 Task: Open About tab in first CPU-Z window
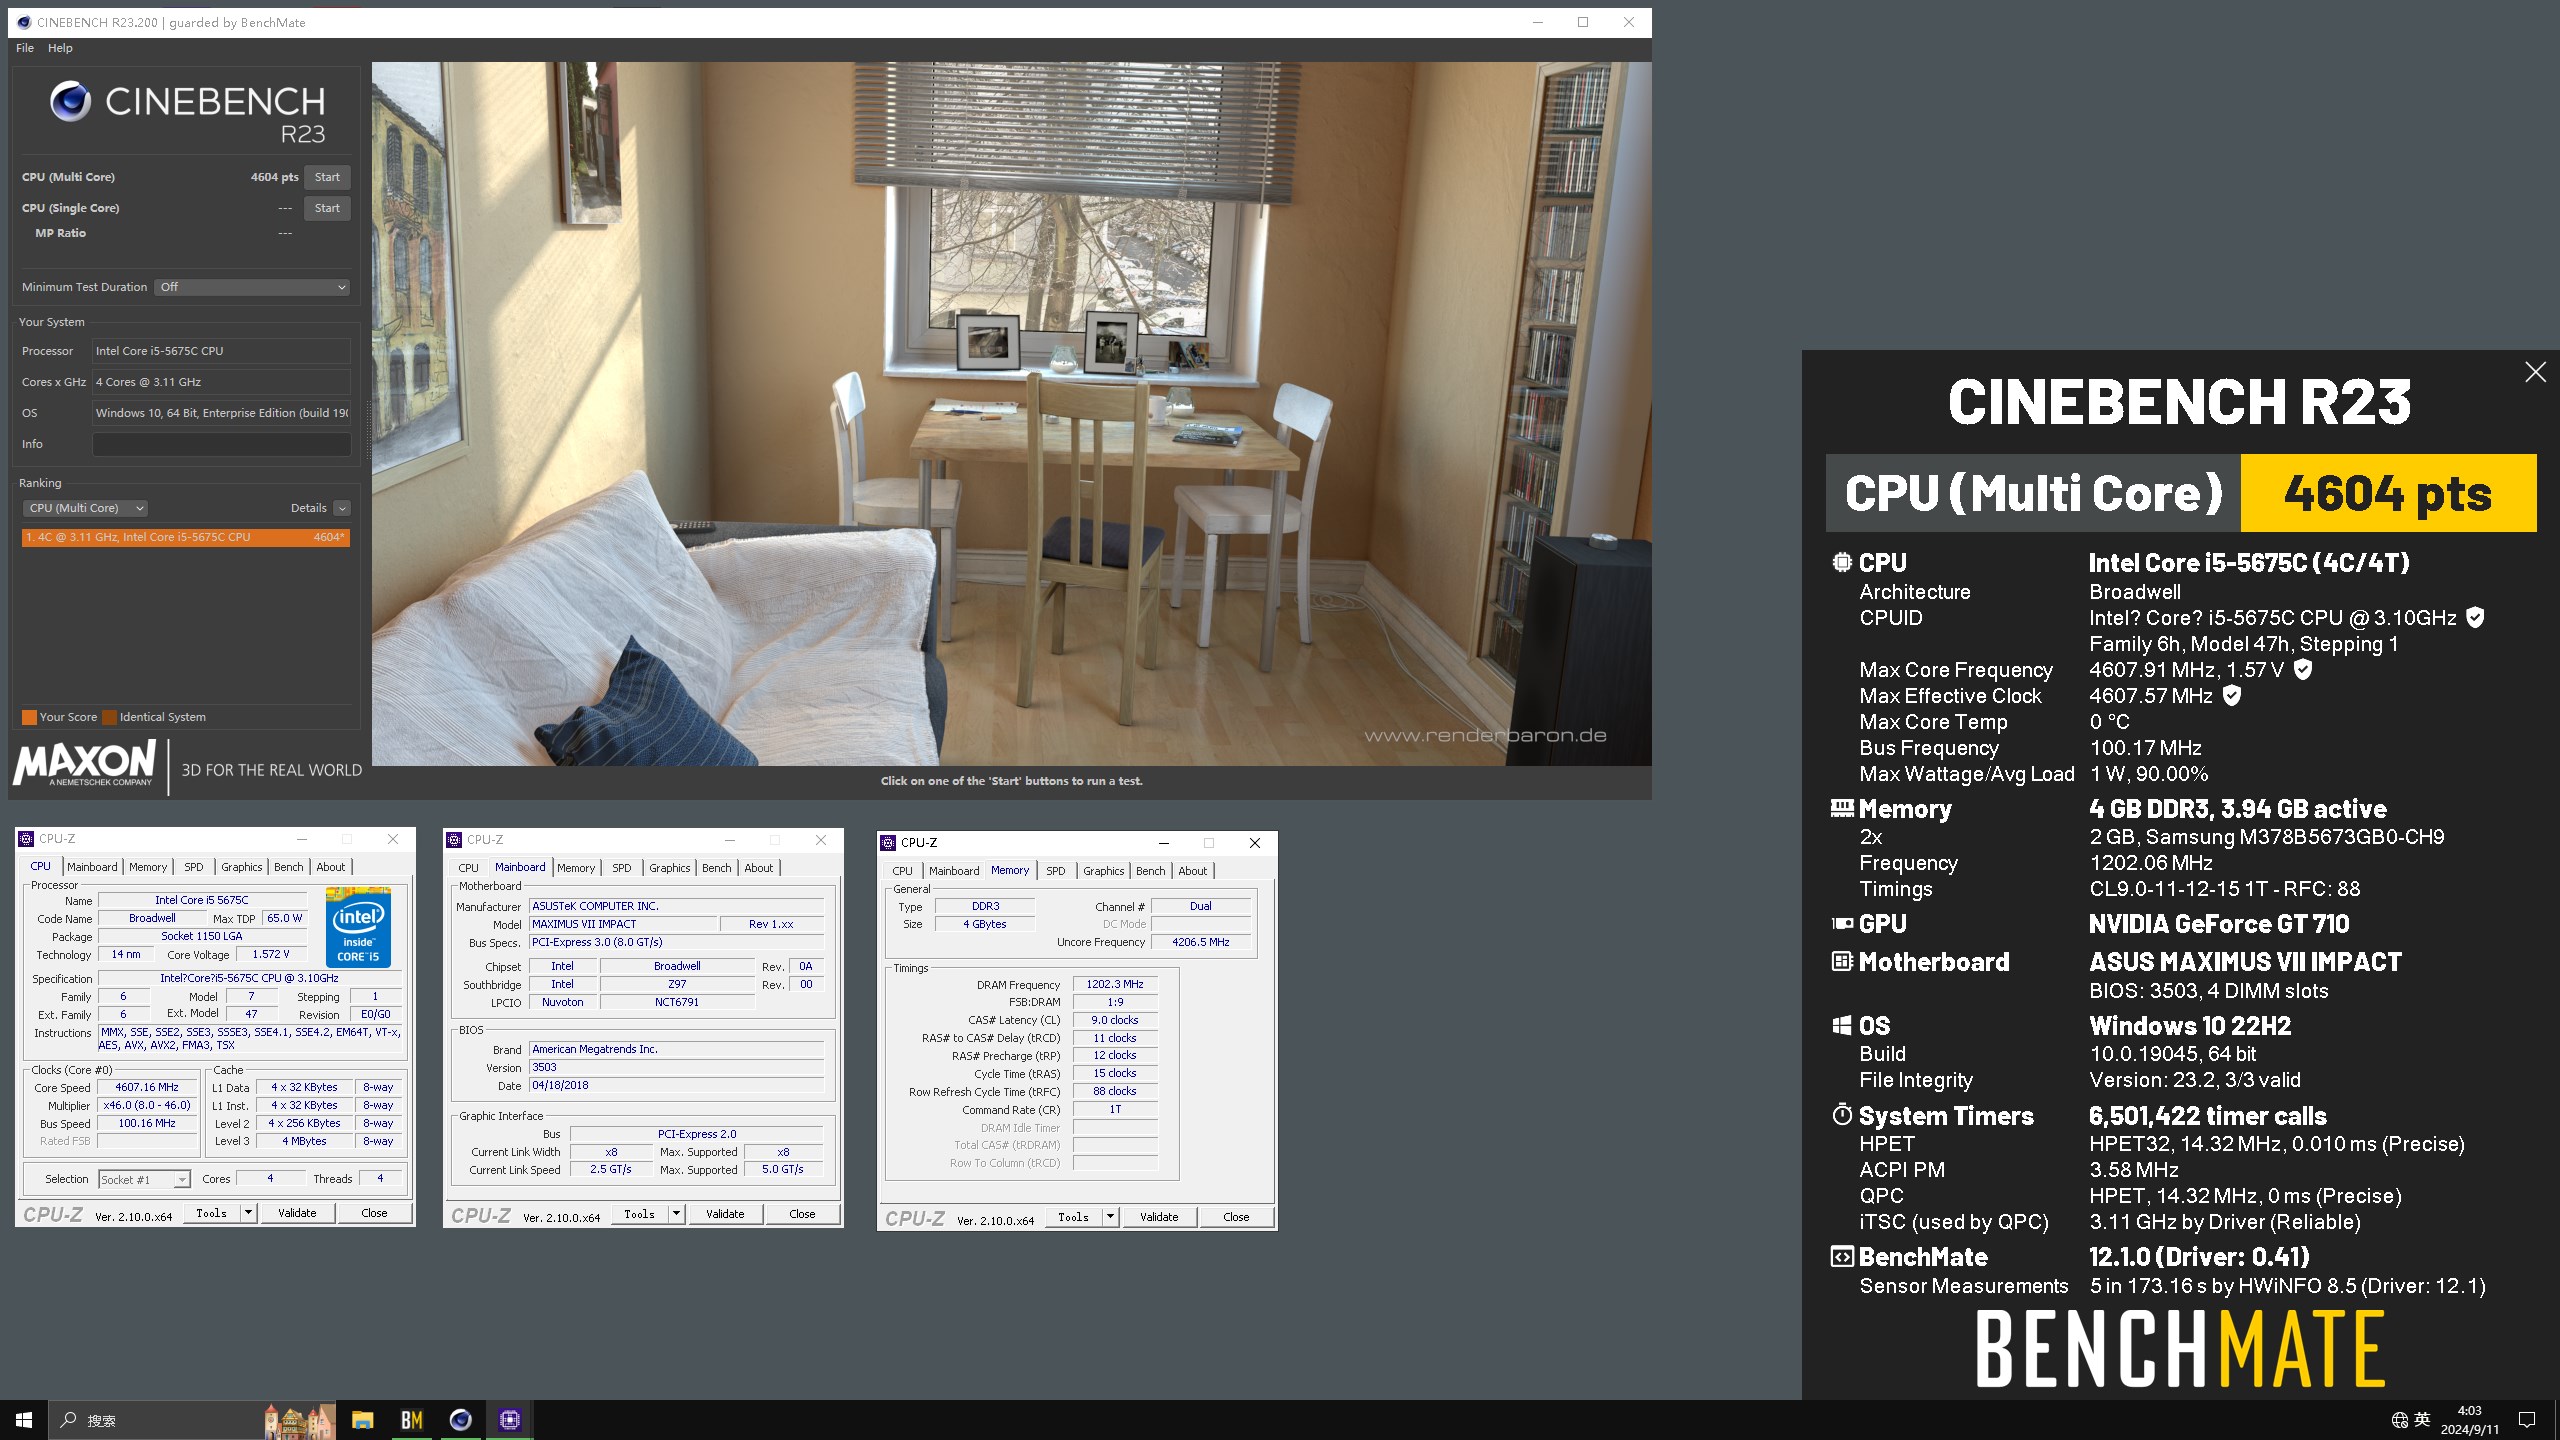tap(331, 867)
